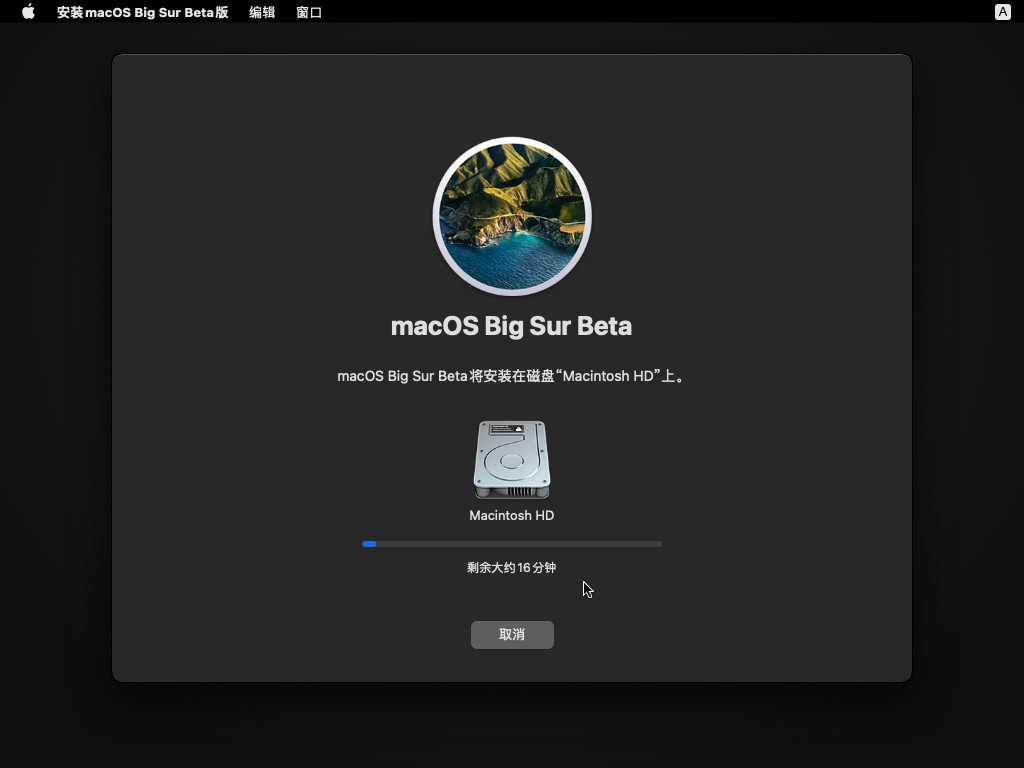
Task: Click the installation progress bar
Action: [512, 544]
